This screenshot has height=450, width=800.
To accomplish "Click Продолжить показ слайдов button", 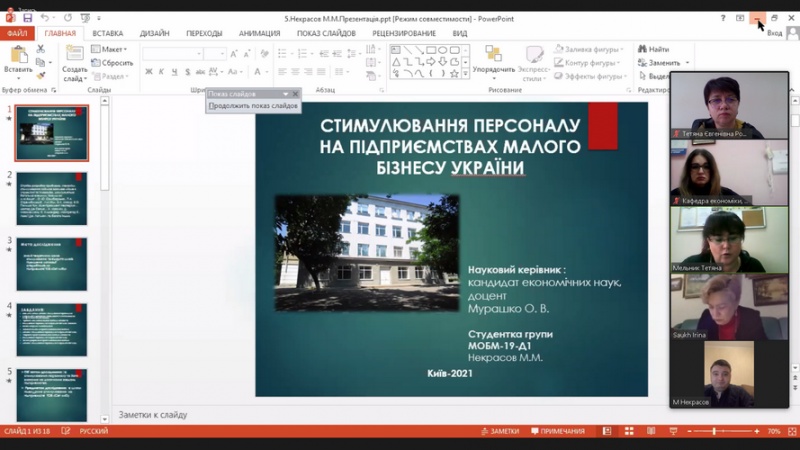I will tap(253, 106).
